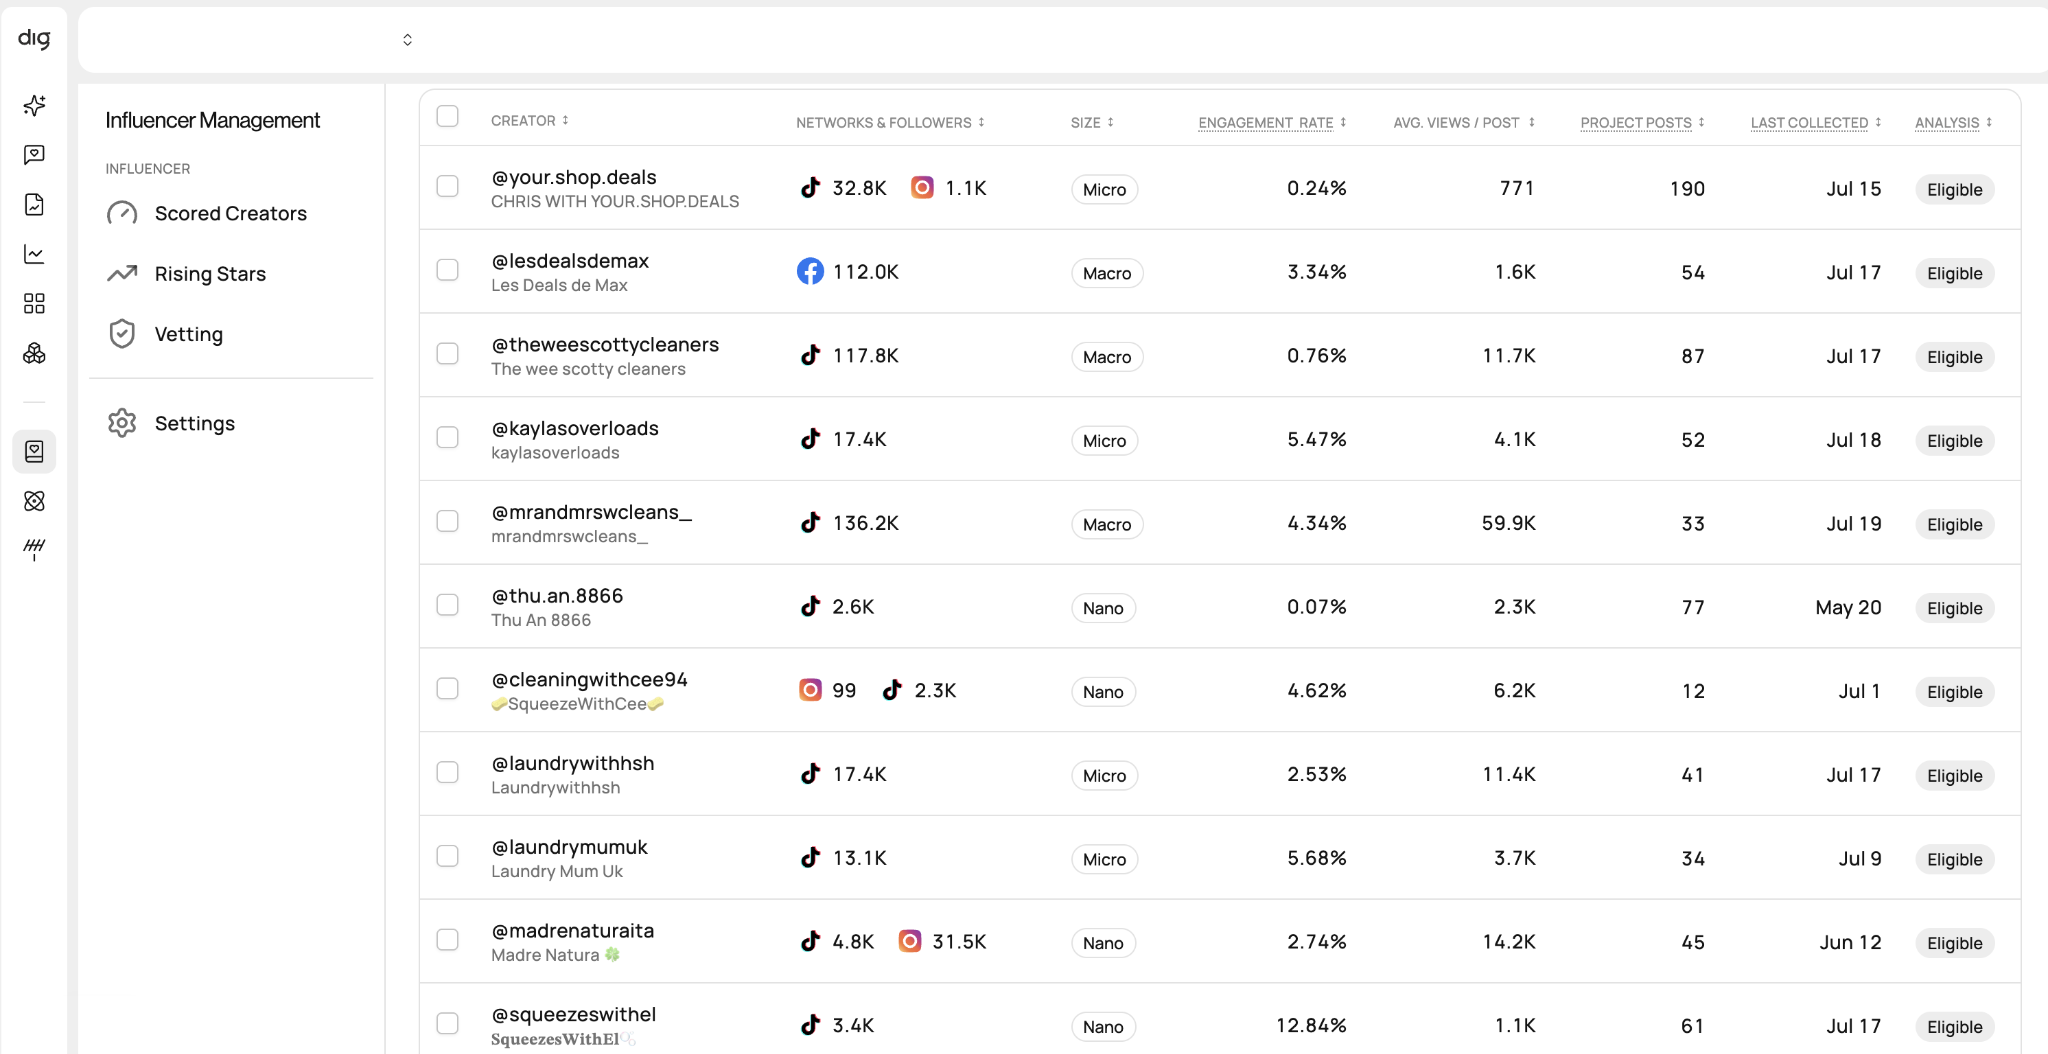Sort by Analysis column
Image resolution: width=2048 pixels, height=1054 pixels.
(1953, 122)
